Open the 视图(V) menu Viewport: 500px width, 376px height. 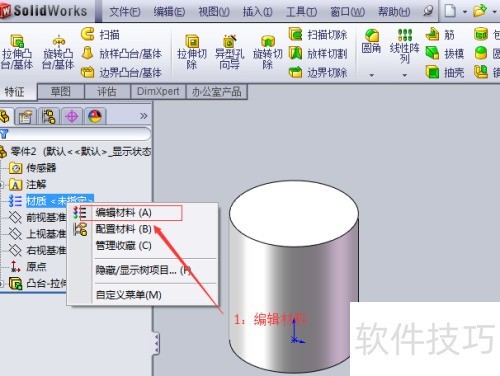coord(214,12)
